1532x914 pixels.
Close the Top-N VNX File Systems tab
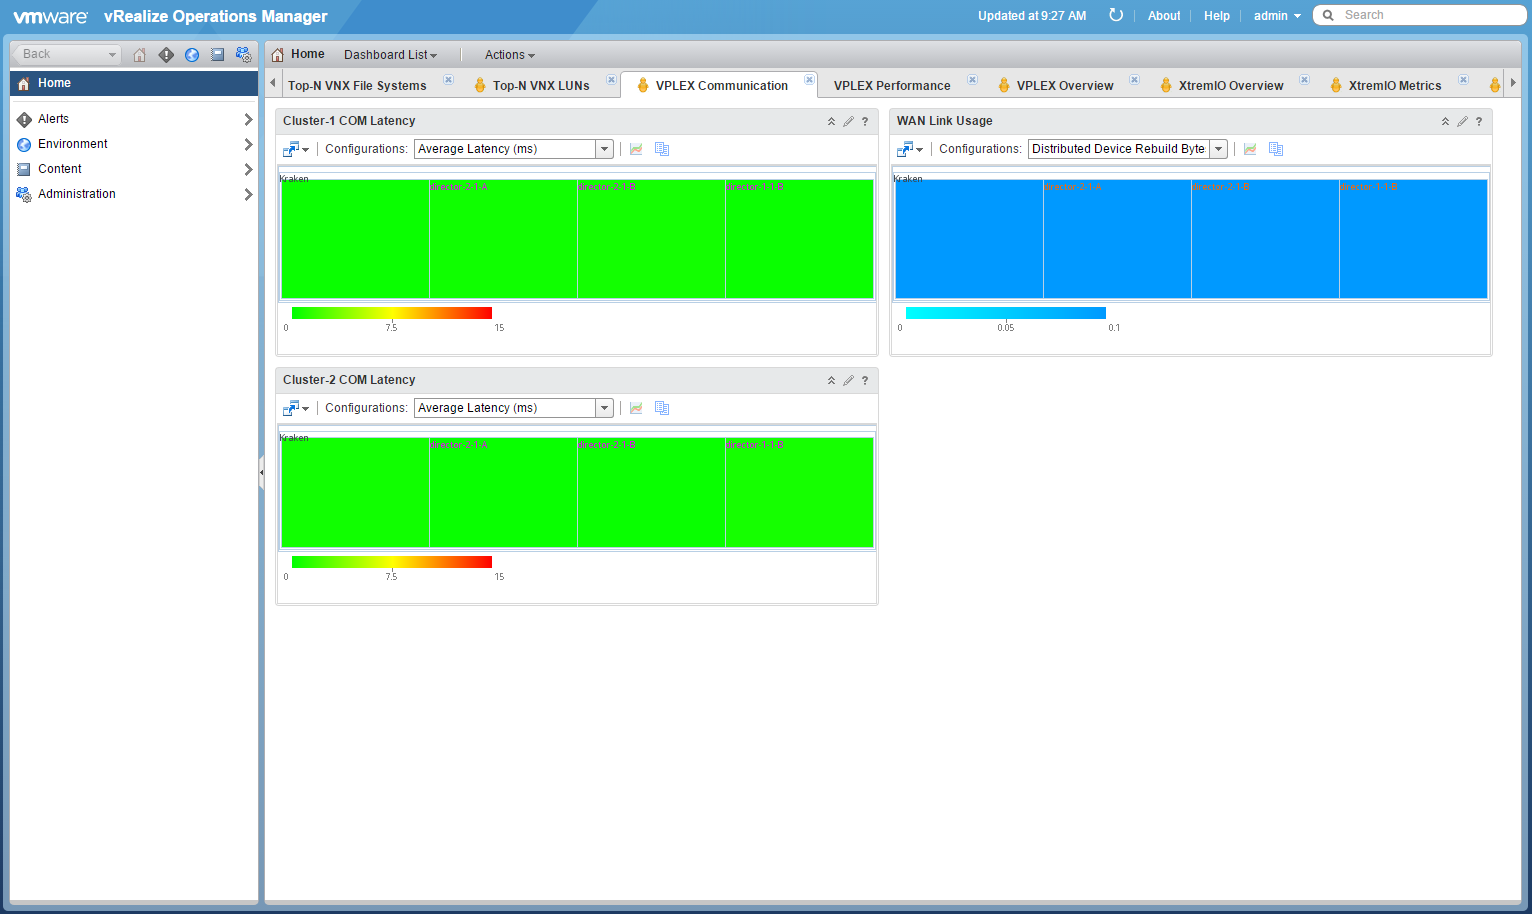[449, 80]
